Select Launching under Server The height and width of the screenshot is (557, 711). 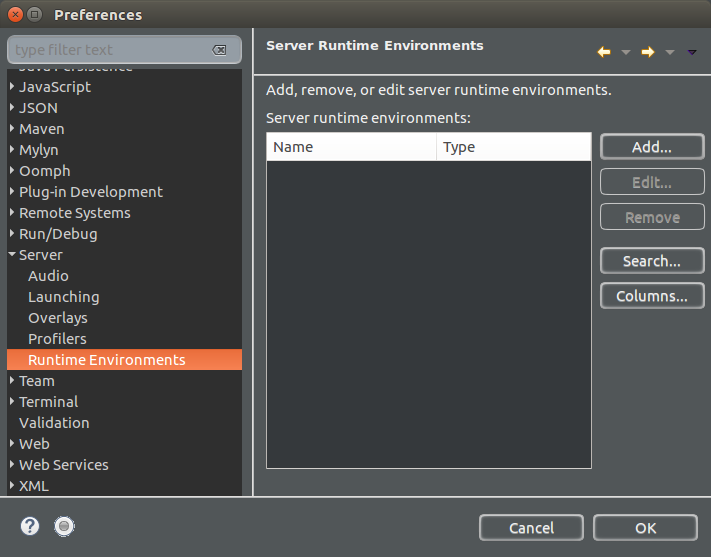coord(63,297)
